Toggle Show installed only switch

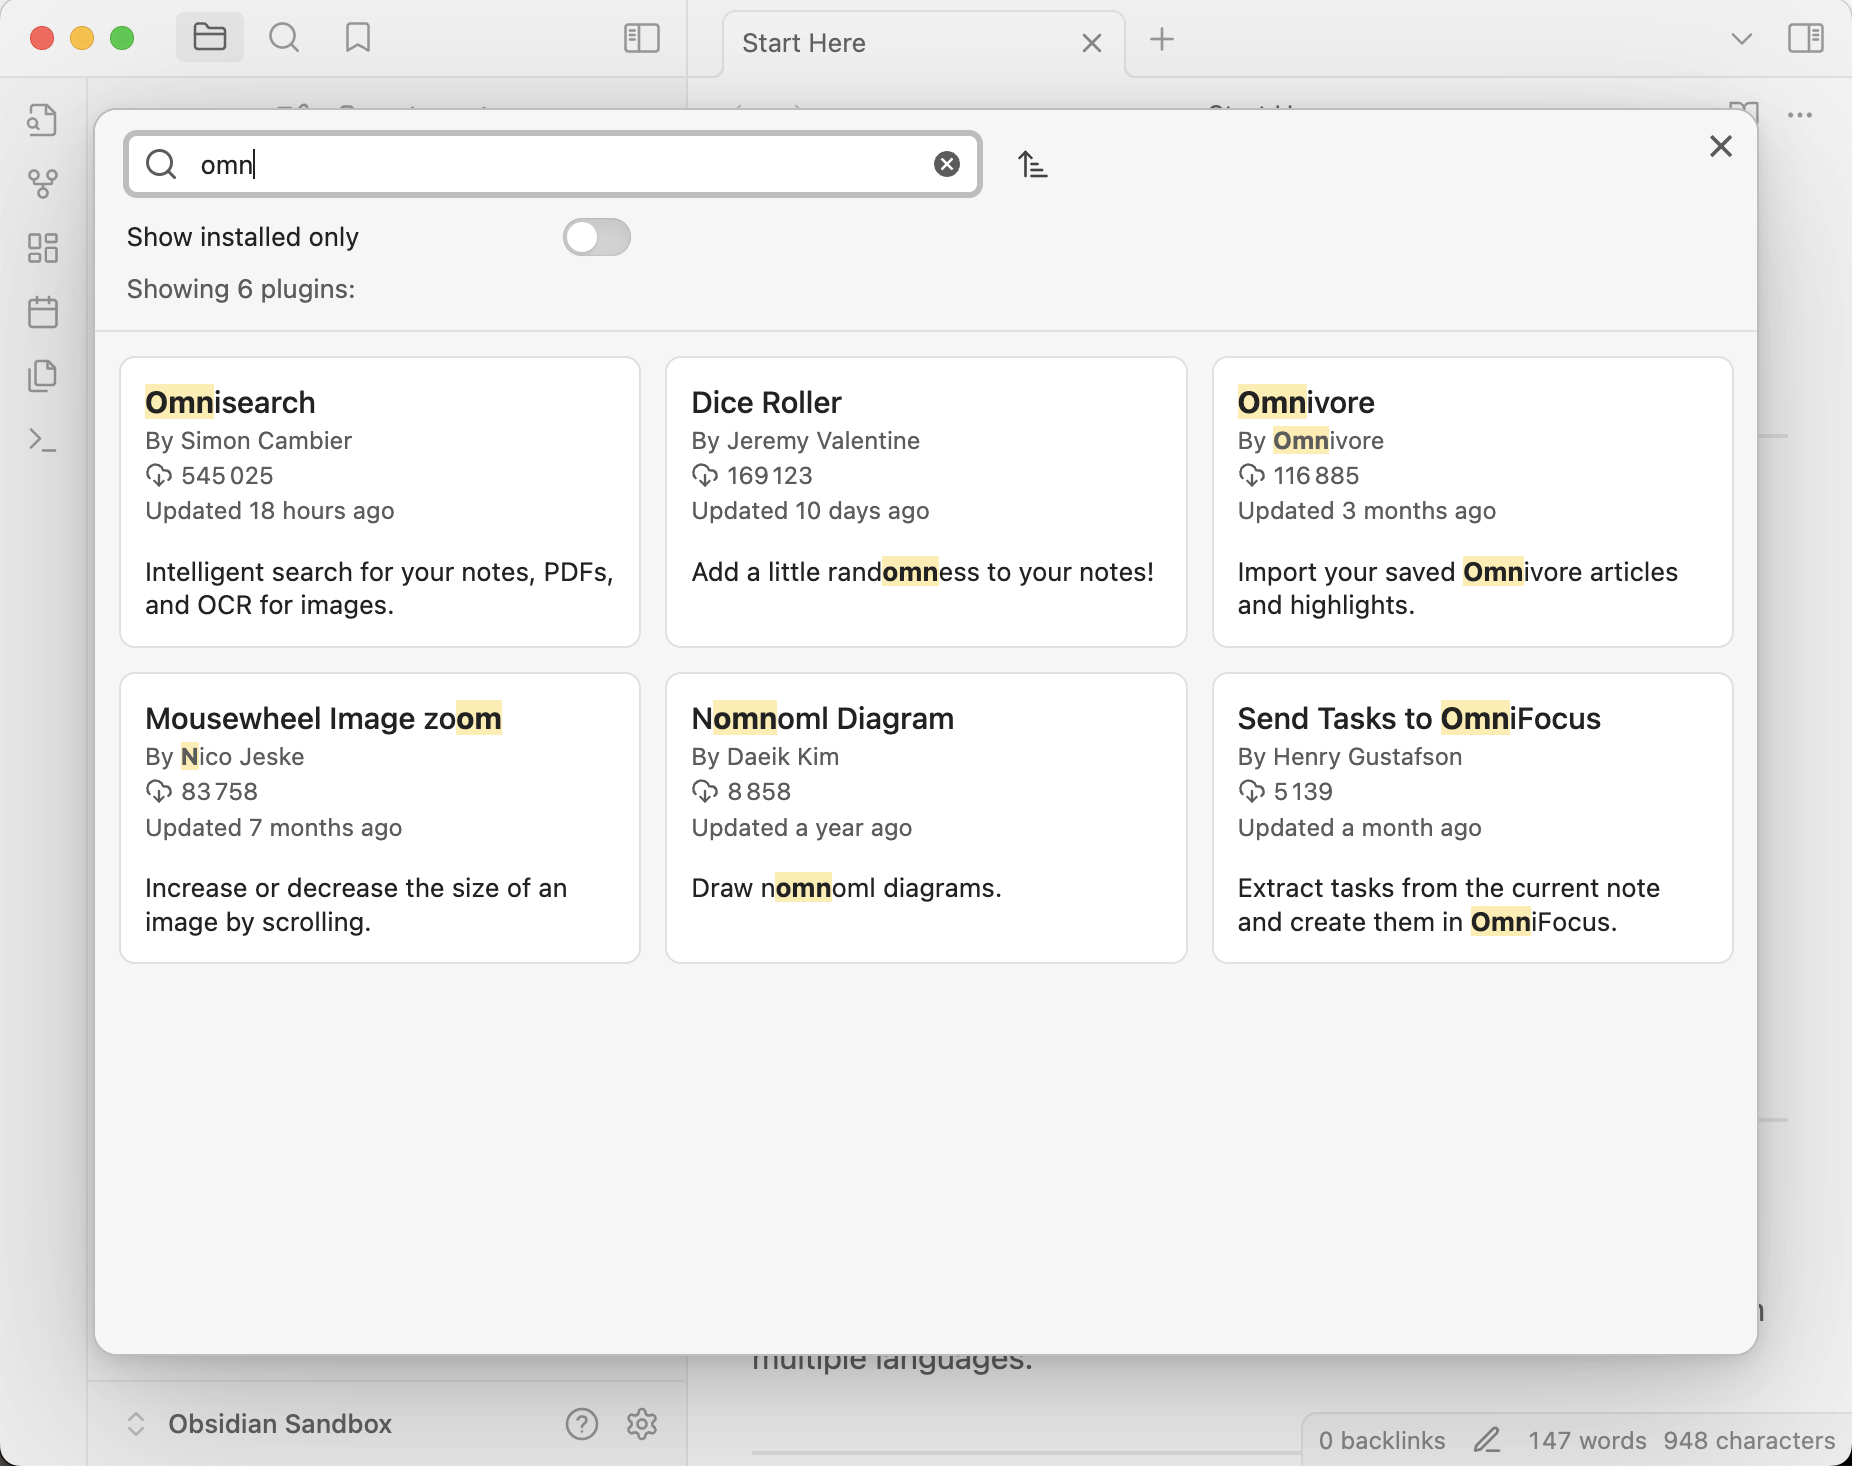596,237
